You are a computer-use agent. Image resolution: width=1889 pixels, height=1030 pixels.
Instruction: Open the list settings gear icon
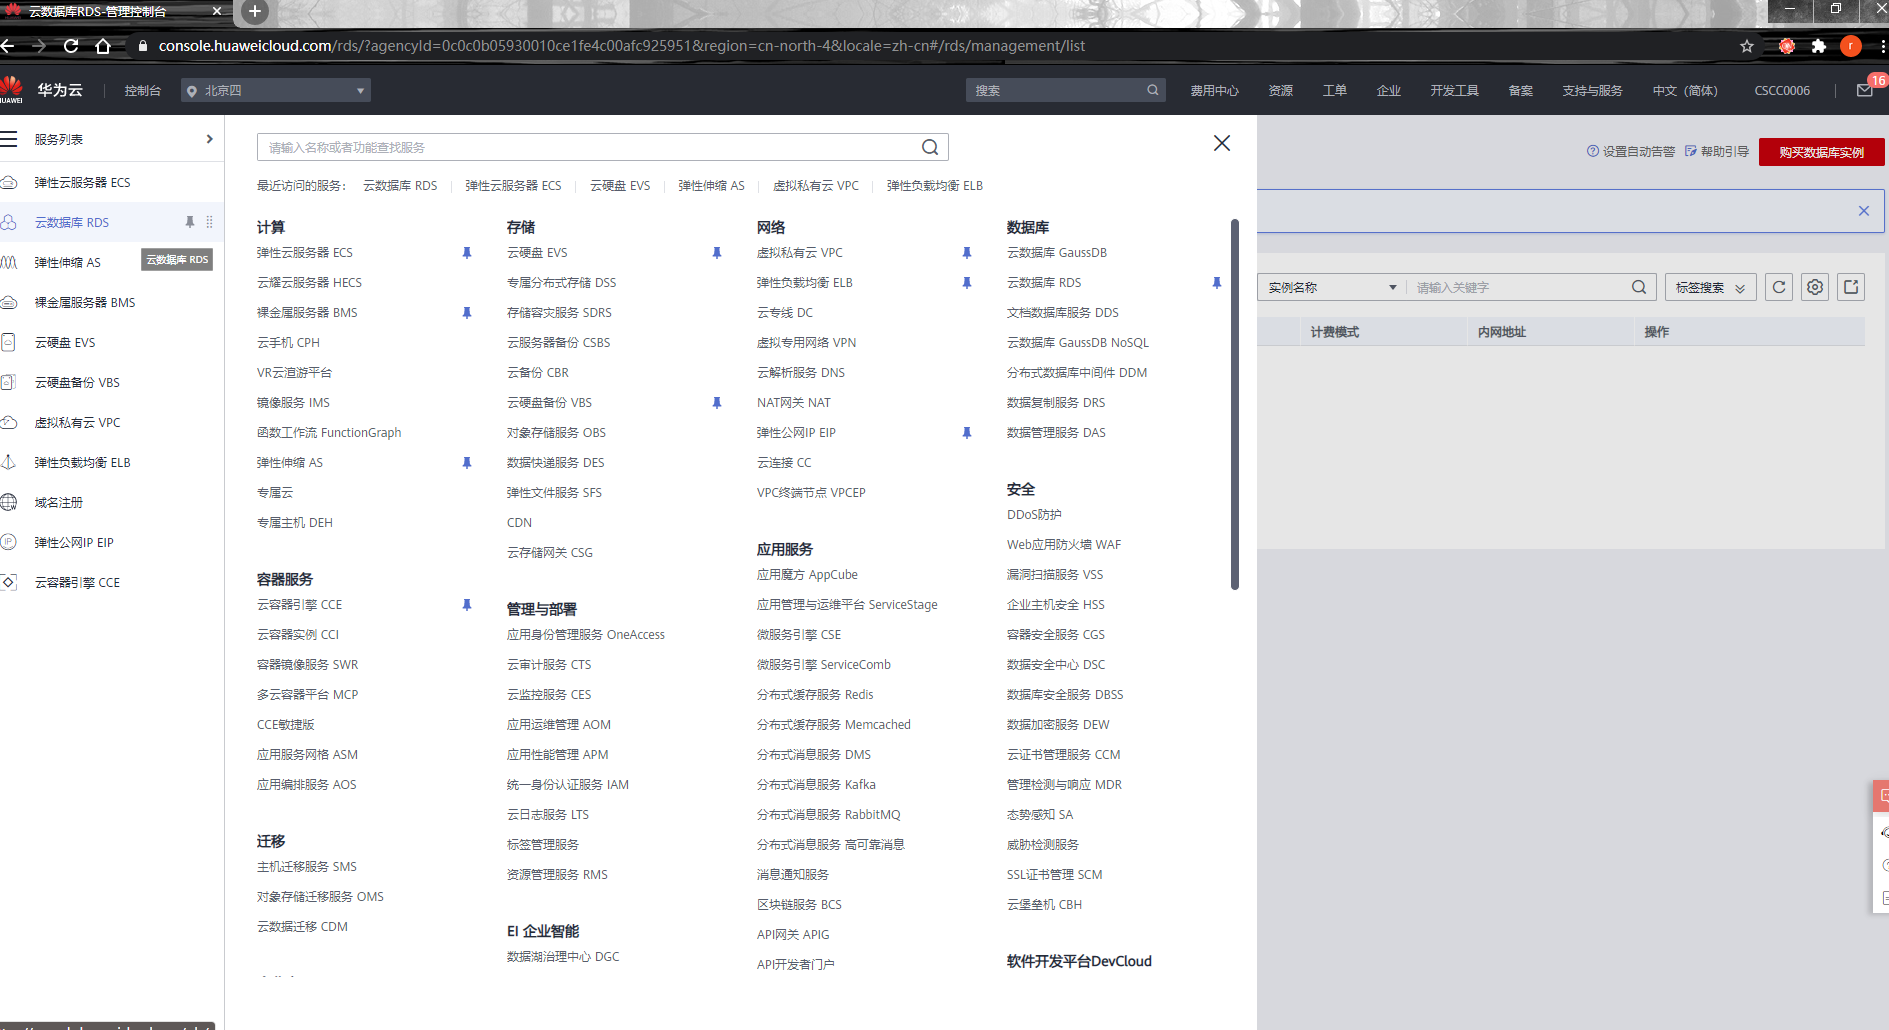tap(1815, 287)
